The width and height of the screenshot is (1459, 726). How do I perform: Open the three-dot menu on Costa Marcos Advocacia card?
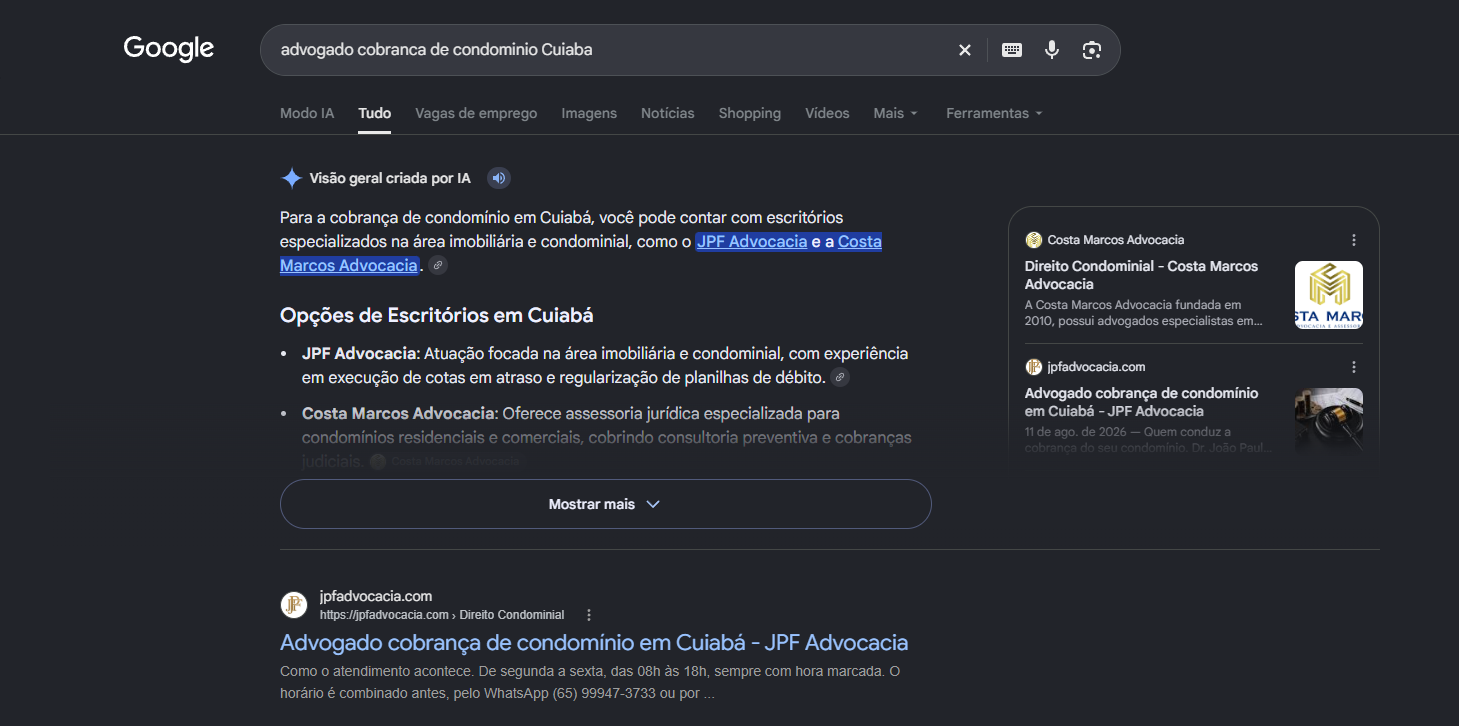coord(1354,240)
